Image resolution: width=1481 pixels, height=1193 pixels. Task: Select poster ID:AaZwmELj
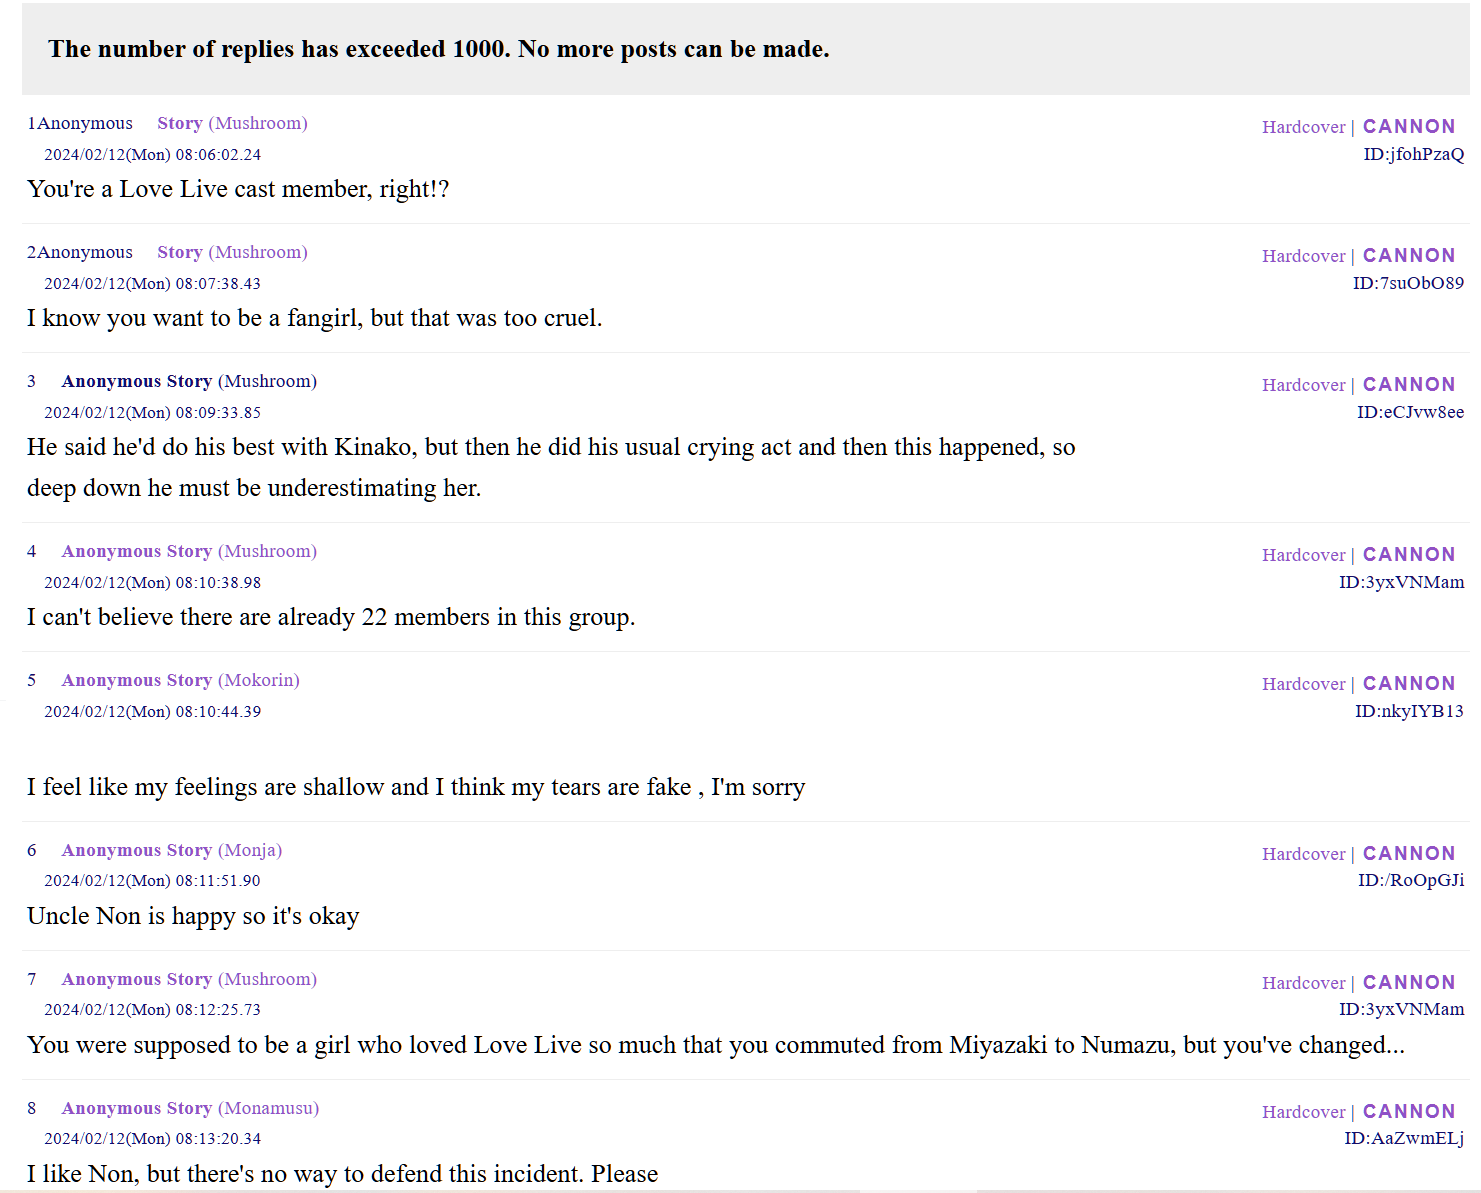click(x=1404, y=1138)
